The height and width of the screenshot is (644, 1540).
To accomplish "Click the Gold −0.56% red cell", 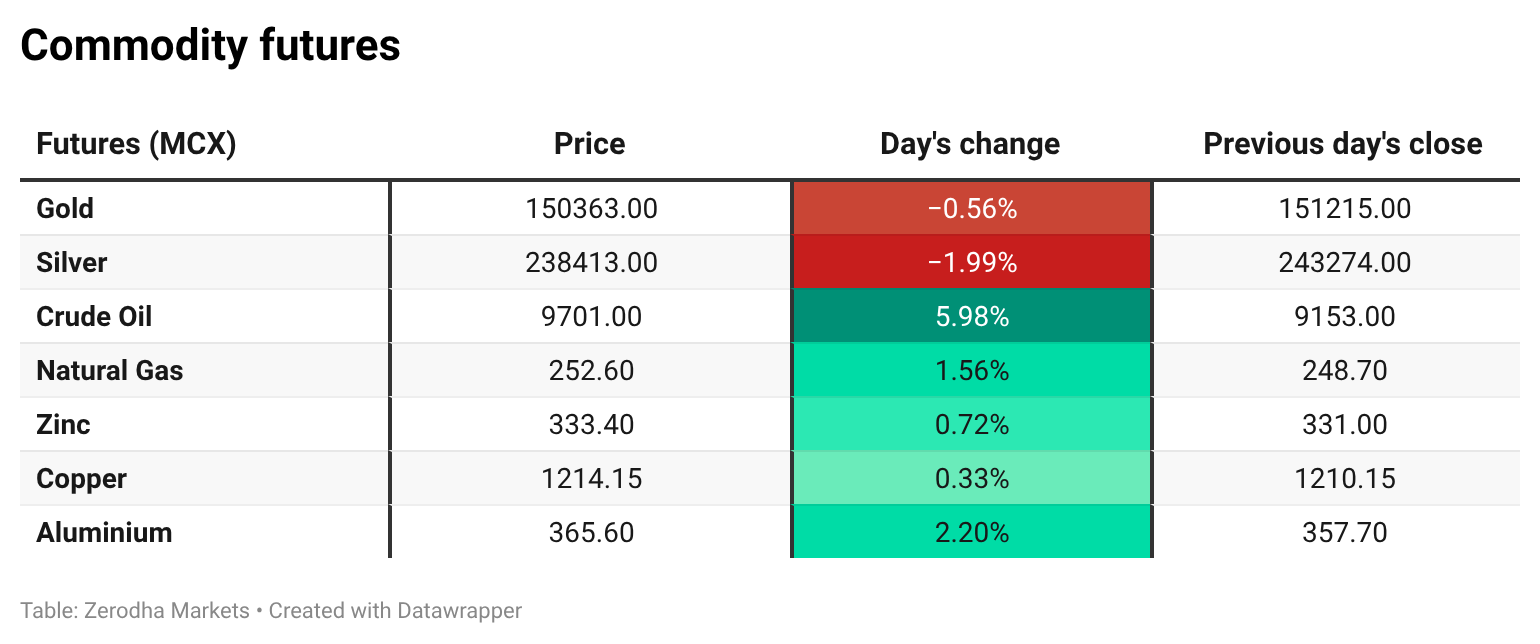I will coord(971,209).
